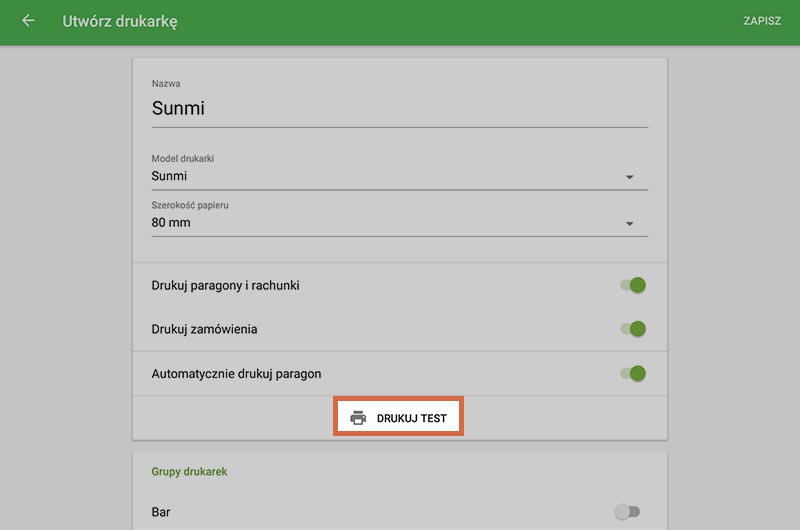This screenshot has height=530, width=800.
Task: Click the printer icon beside Drukuj test
Action: point(358,418)
